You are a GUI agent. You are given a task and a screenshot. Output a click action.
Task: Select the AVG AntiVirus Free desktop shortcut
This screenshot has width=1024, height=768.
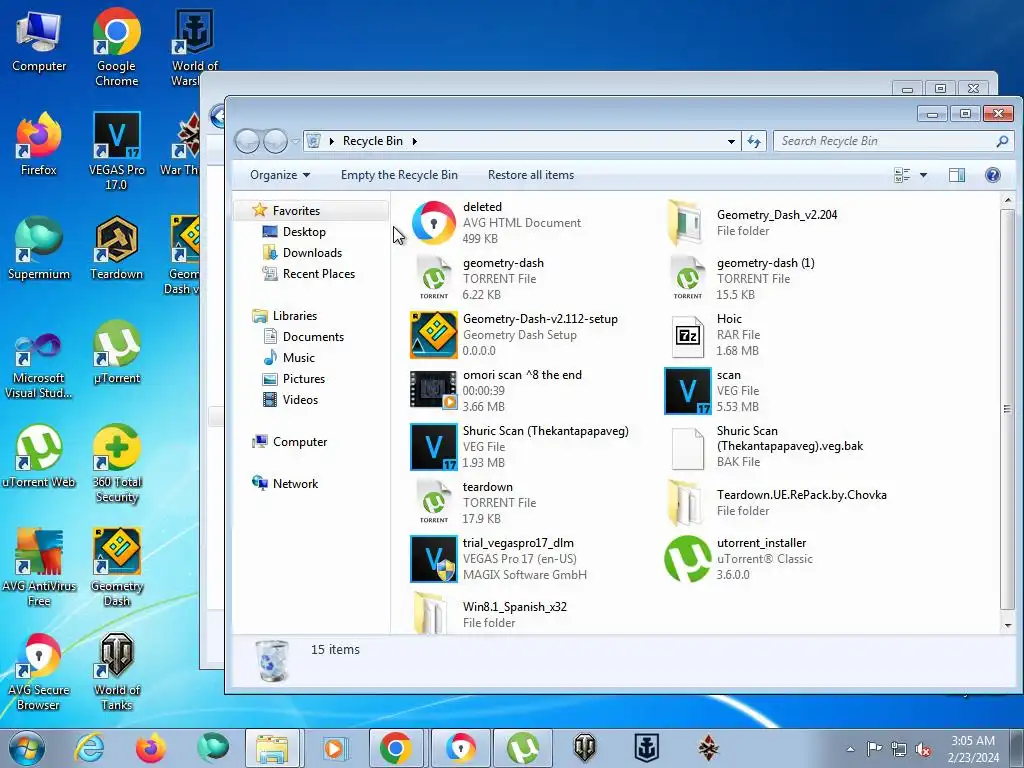[39, 567]
